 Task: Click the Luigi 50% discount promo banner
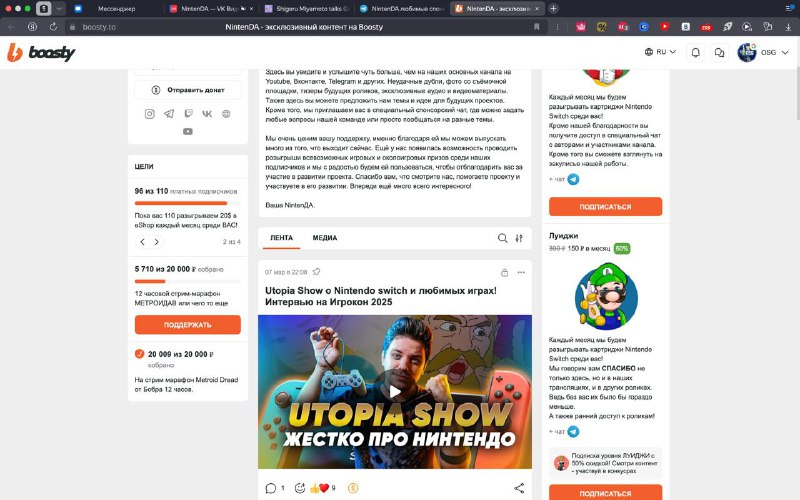606,463
